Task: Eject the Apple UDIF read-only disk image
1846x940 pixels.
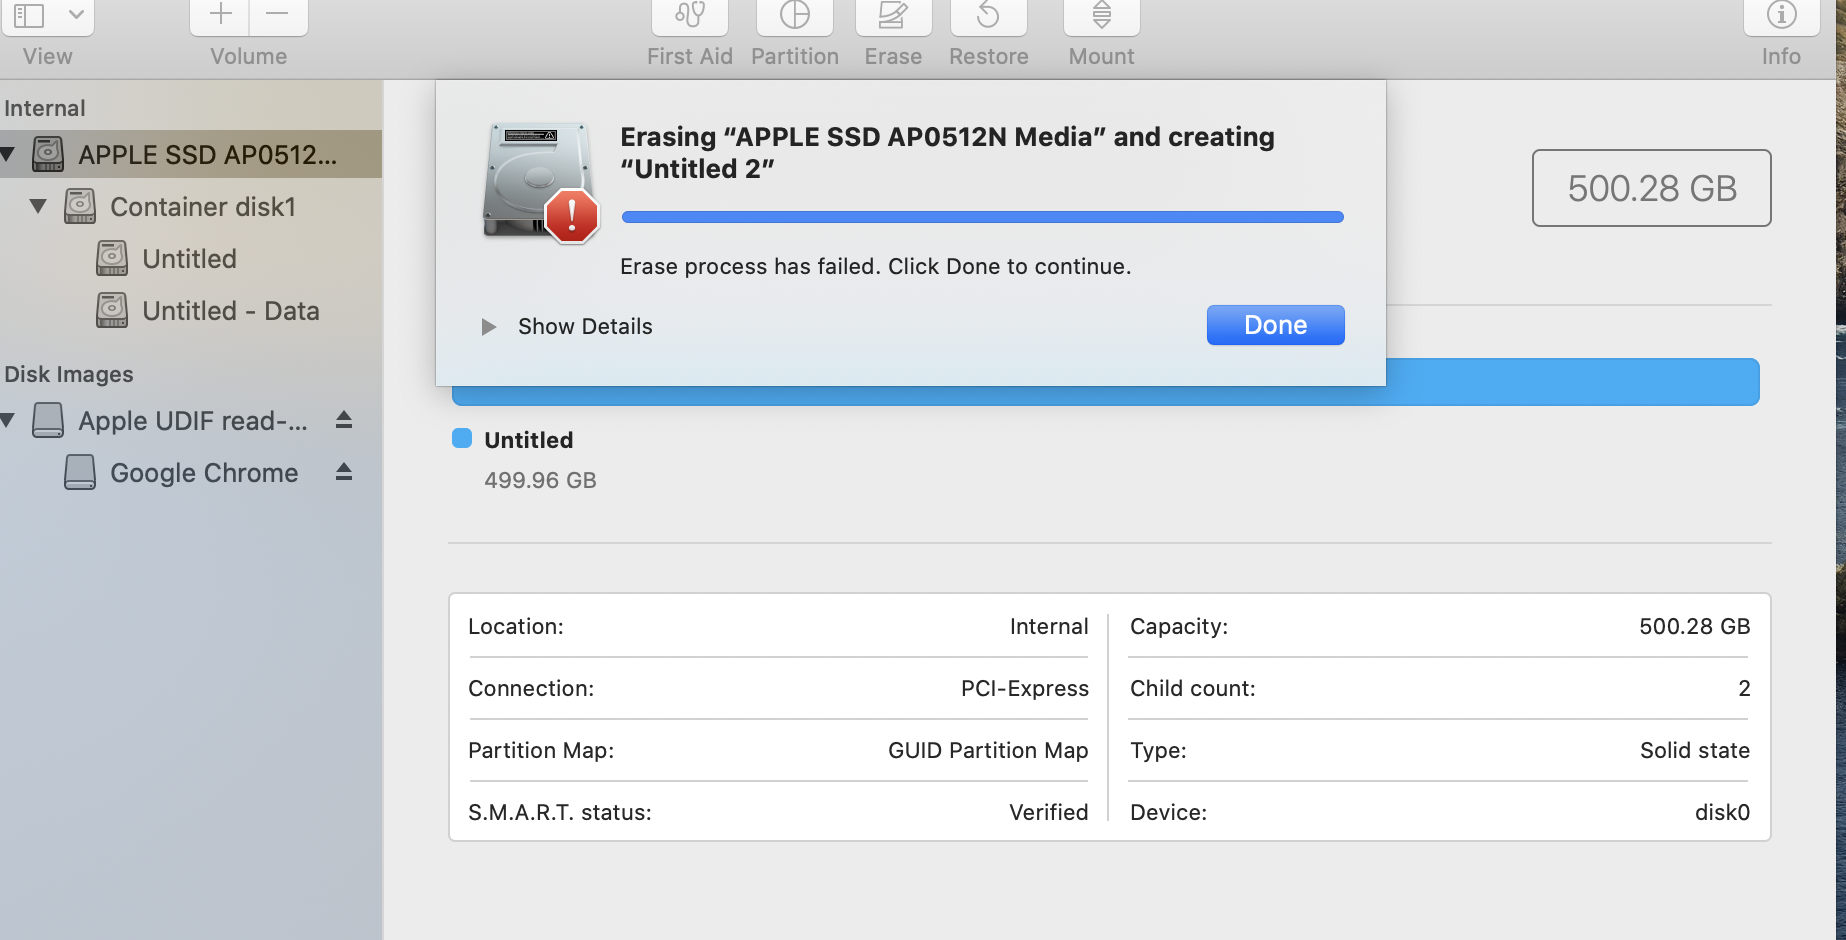Action: (x=344, y=420)
